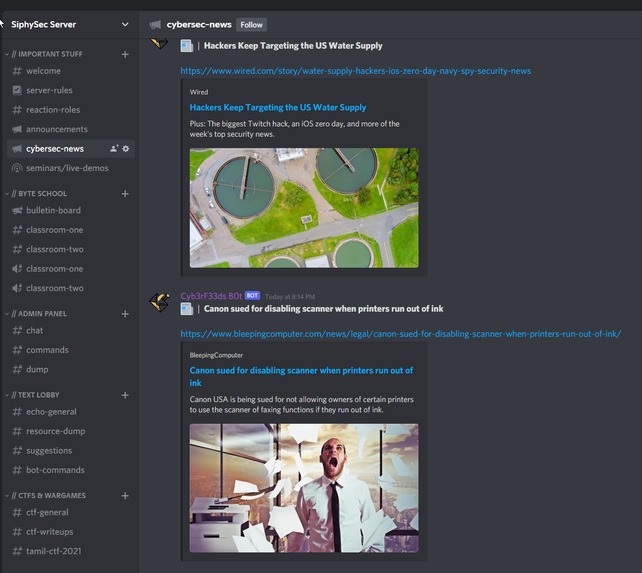Open the bleepingcomputer.com Canon sued URL

click(x=400, y=334)
